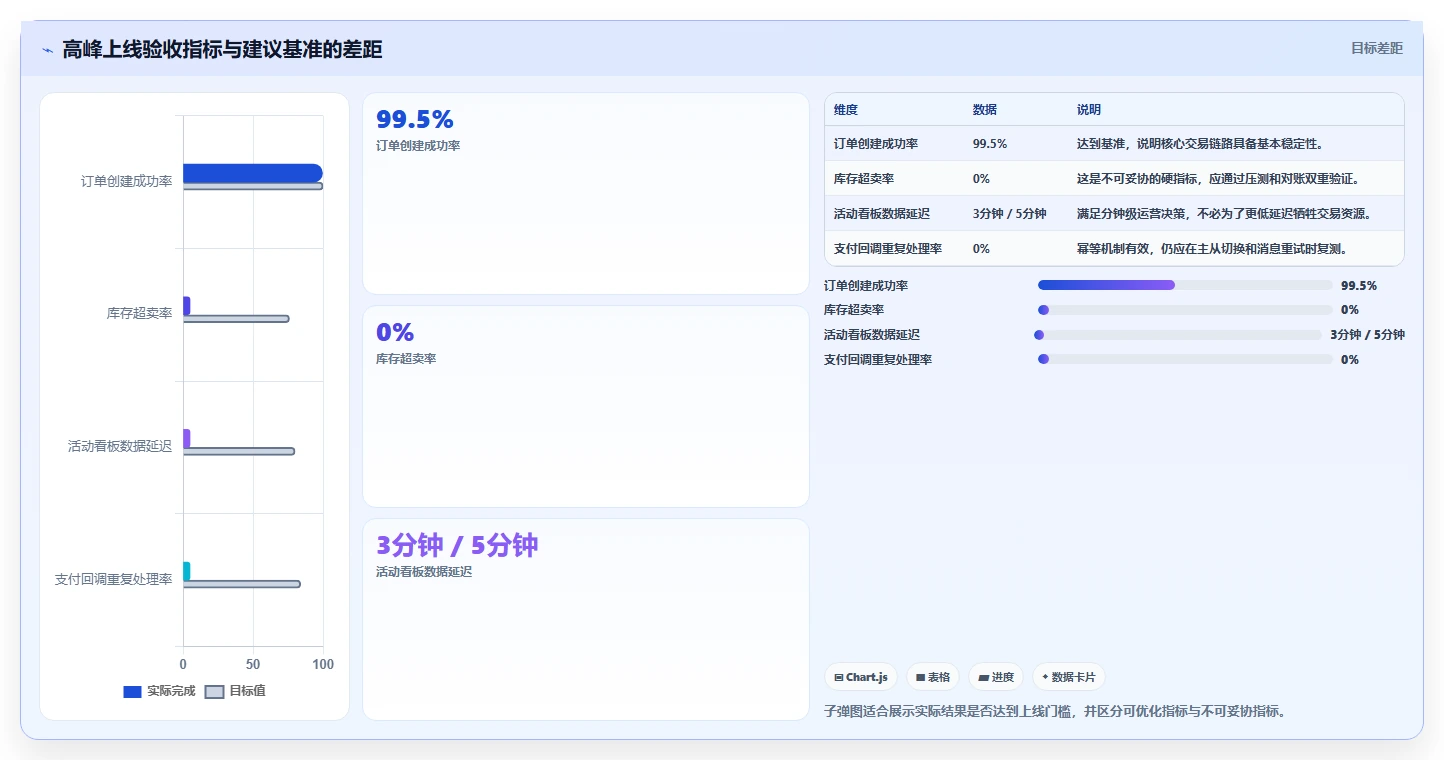Click the 库存超卖率 caption under the 0% card
Viewport: 1444px width, 760px height.
[x=406, y=359]
